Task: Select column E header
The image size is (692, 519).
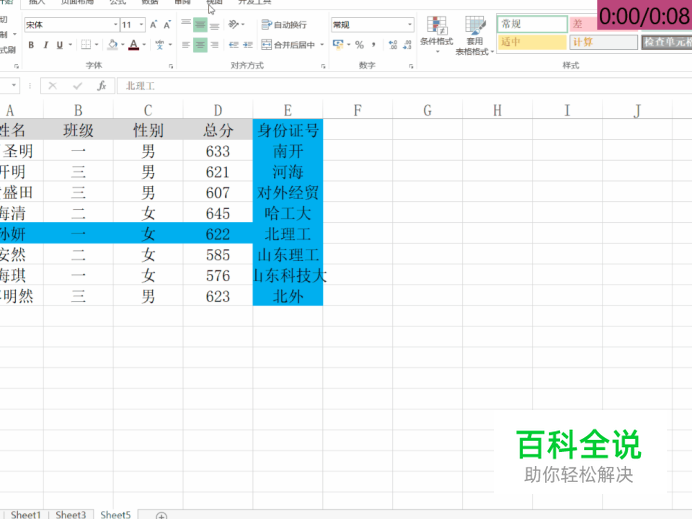Action: 288,110
